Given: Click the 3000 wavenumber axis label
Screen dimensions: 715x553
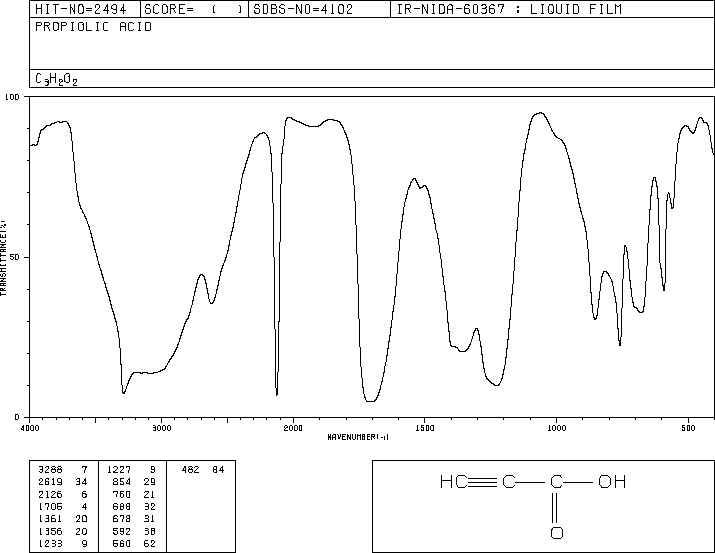Looking at the screenshot, I should [161, 428].
